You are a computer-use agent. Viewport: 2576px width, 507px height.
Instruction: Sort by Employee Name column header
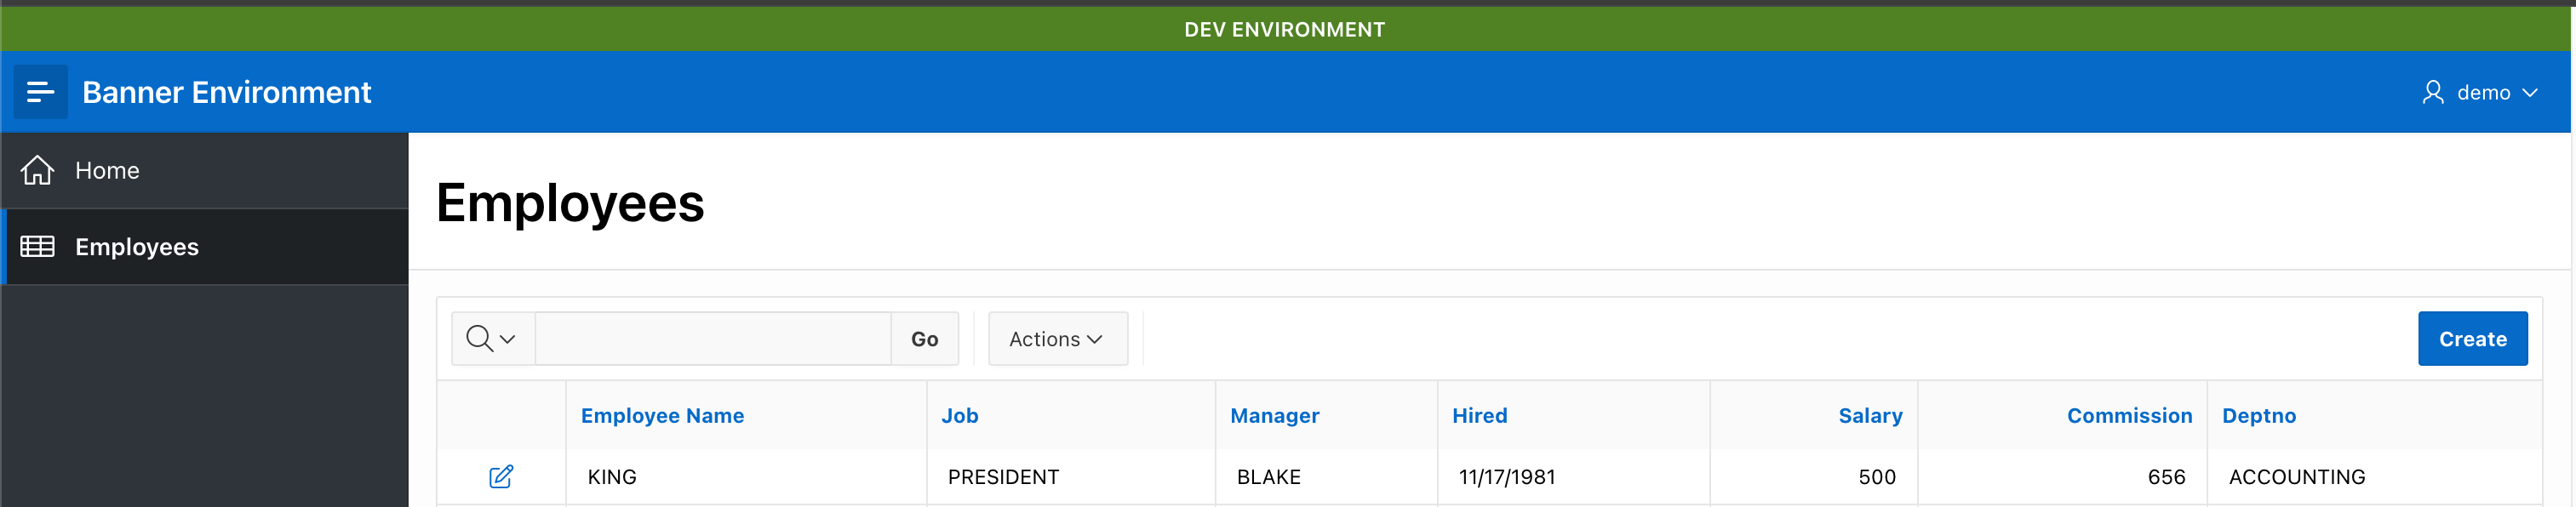point(662,416)
